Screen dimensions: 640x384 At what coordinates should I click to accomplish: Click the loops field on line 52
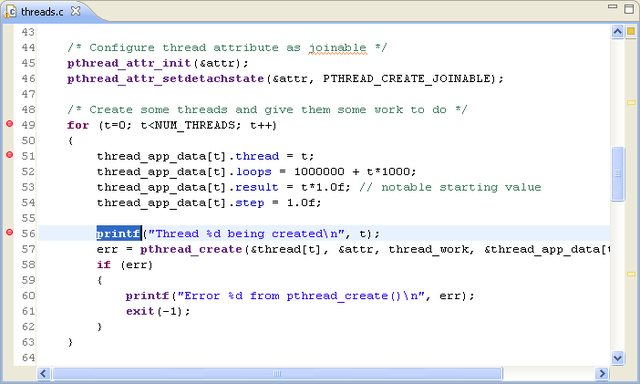(x=253, y=172)
